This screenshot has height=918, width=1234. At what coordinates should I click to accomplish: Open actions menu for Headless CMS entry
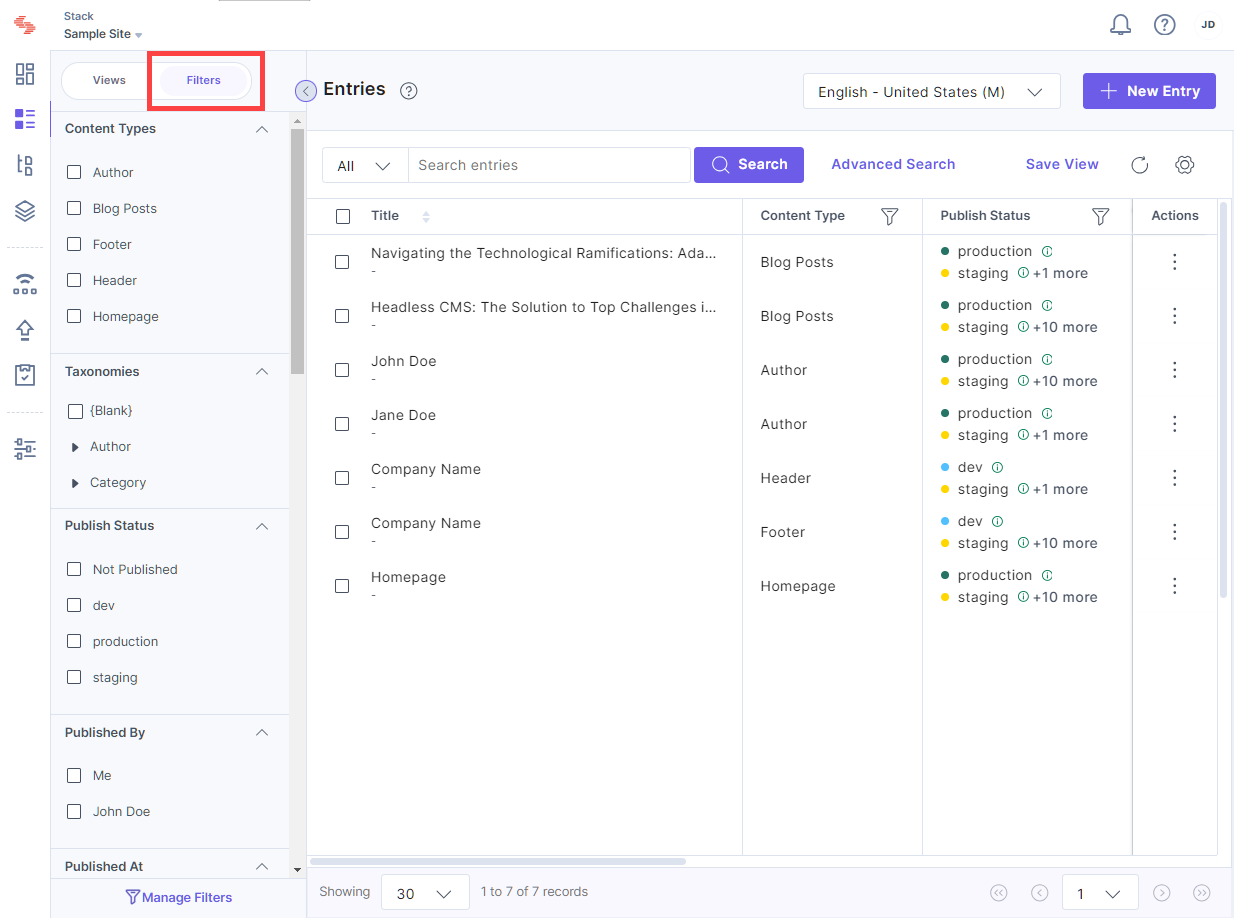[x=1175, y=316]
